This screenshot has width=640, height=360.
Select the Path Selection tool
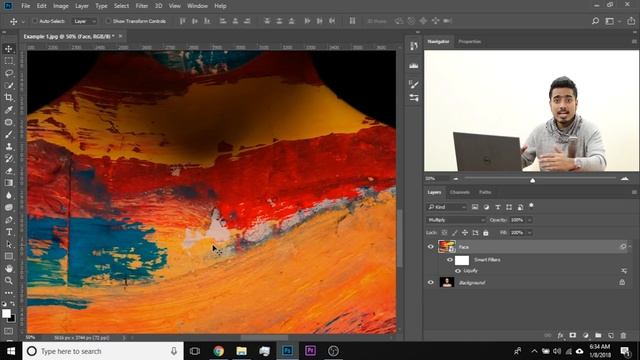[x=9, y=244]
